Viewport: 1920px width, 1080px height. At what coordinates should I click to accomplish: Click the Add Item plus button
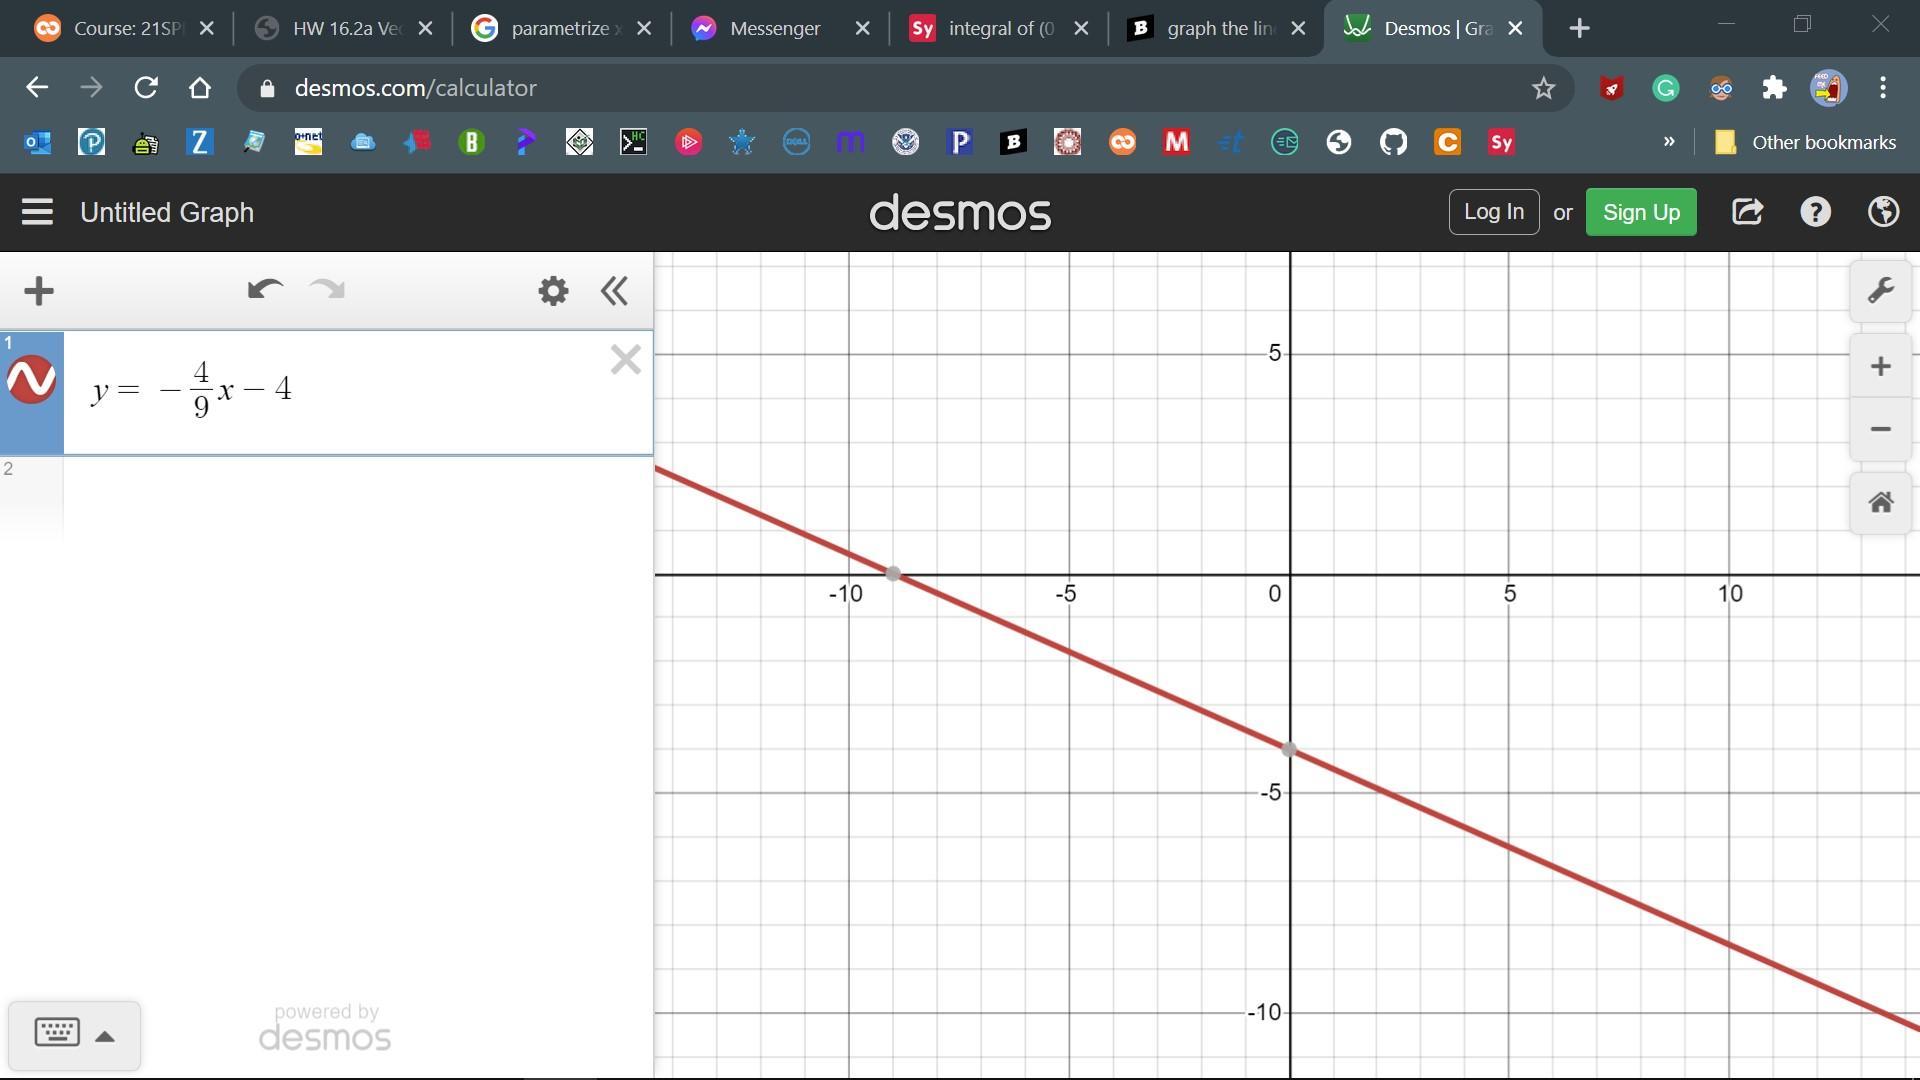tap(38, 291)
